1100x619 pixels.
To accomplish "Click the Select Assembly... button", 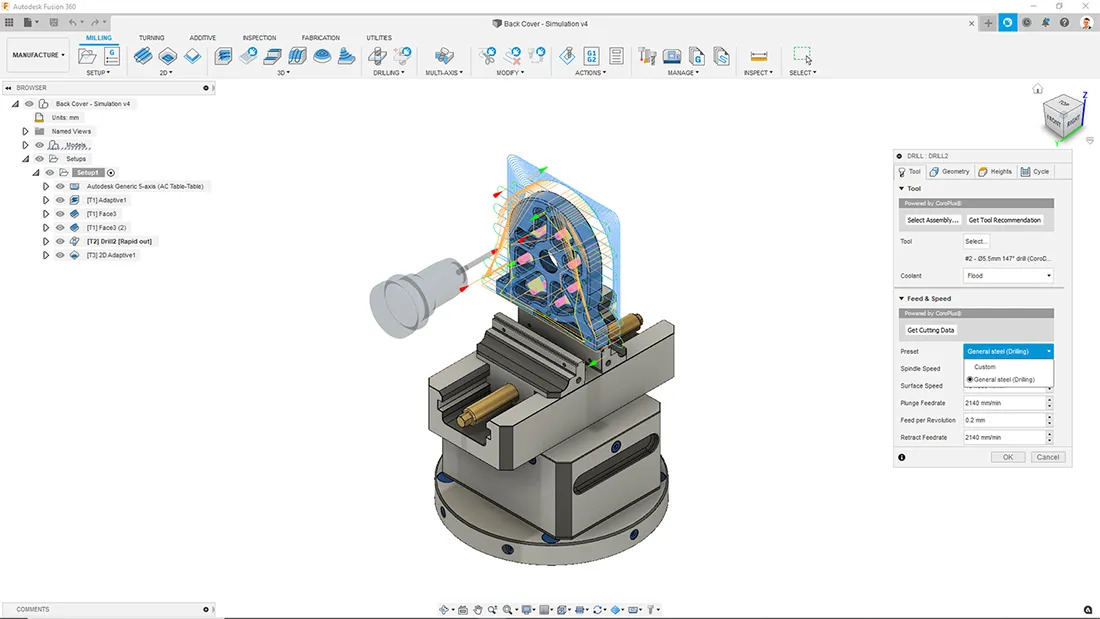I will pyautogui.click(x=932, y=220).
